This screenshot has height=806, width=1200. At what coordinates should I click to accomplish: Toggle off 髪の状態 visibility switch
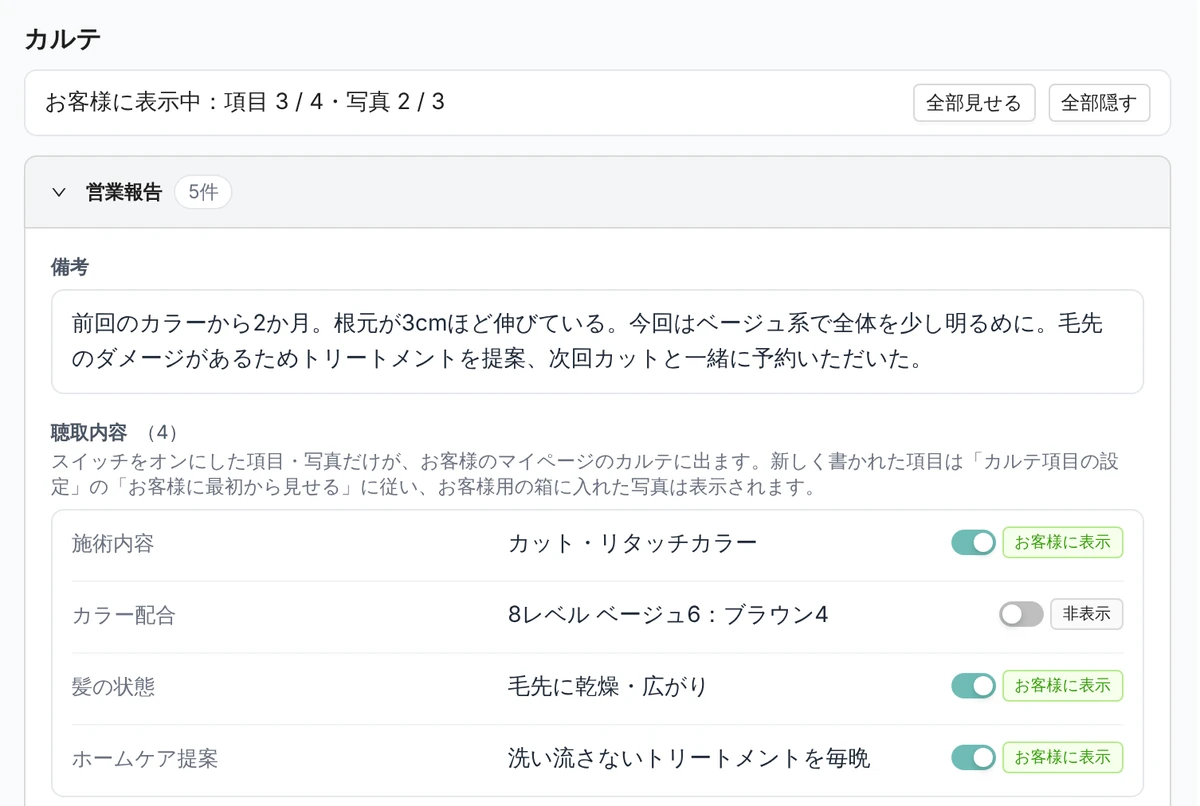[973, 686]
